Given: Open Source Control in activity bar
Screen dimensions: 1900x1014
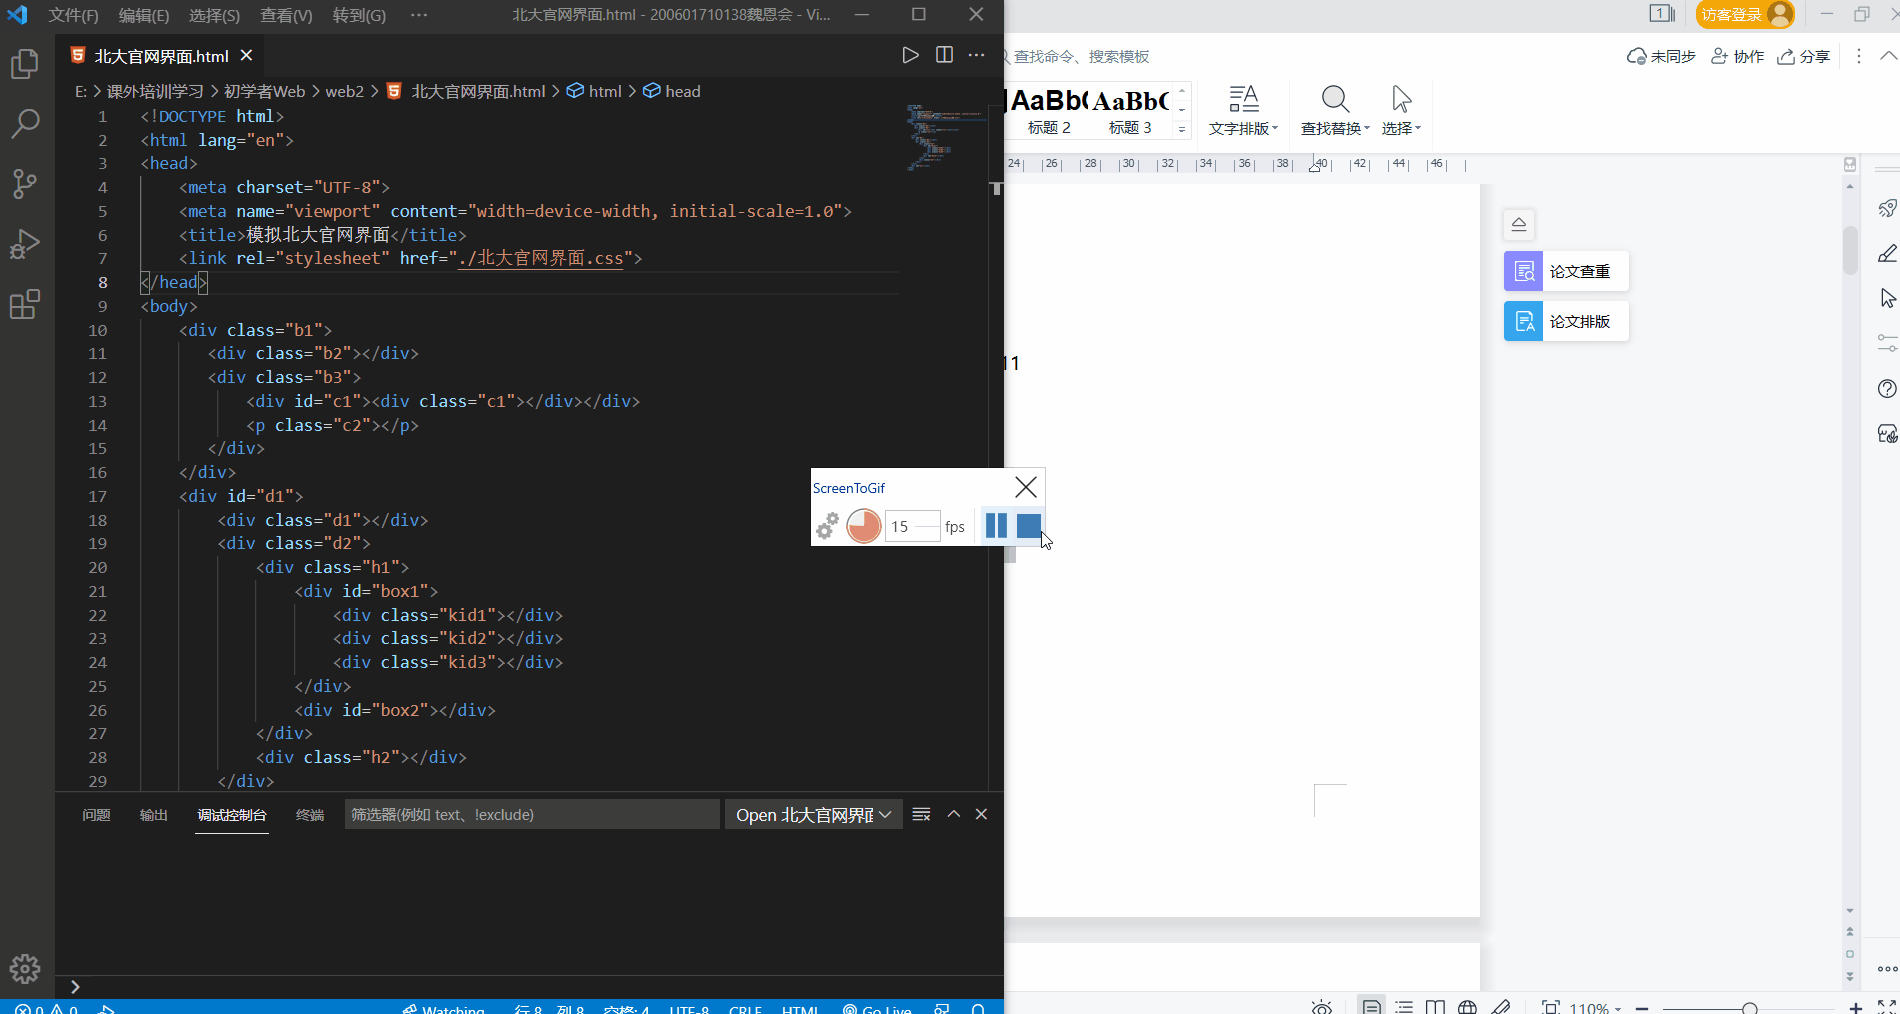Looking at the screenshot, I should [x=24, y=184].
